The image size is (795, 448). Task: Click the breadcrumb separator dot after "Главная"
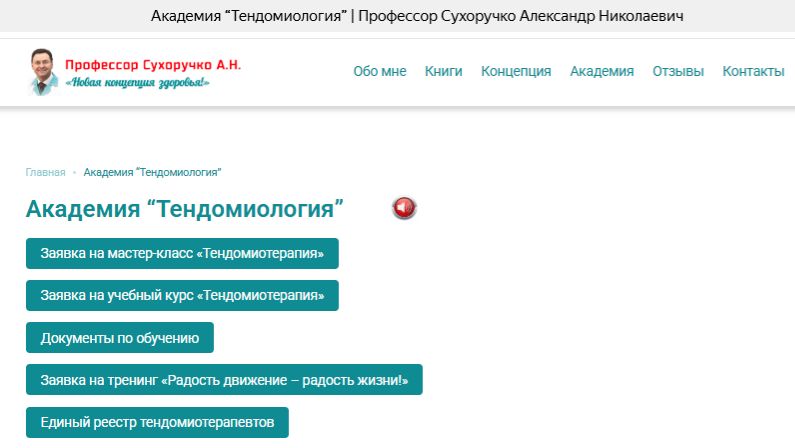coord(74,173)
